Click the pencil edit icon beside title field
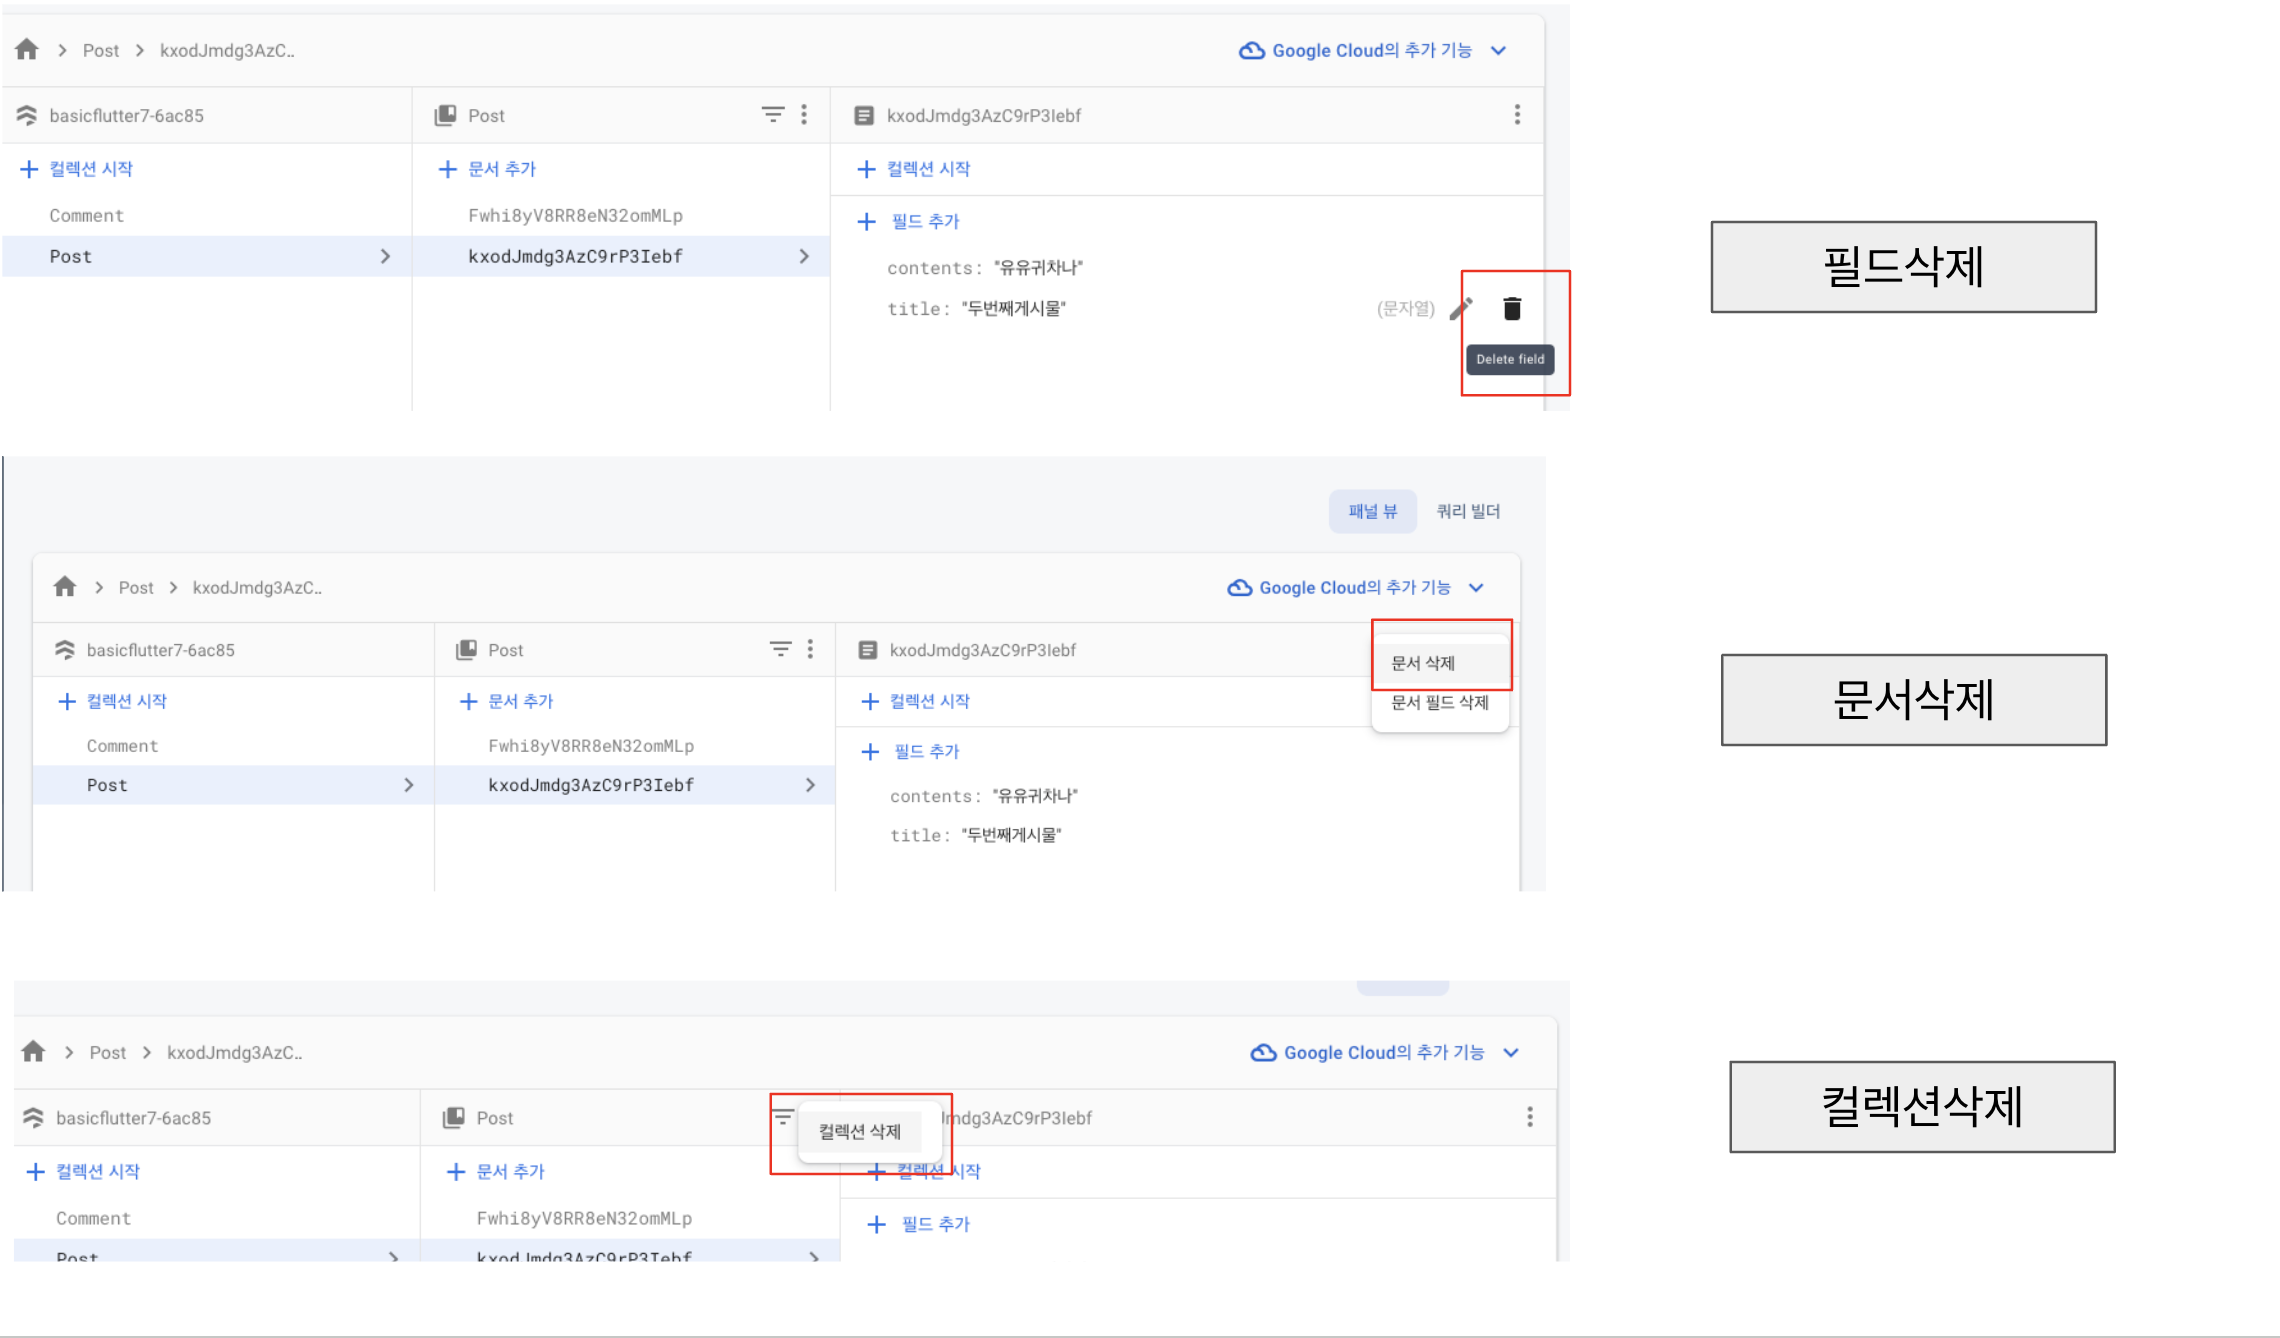The image size is (2280, 1338). 1461,309
